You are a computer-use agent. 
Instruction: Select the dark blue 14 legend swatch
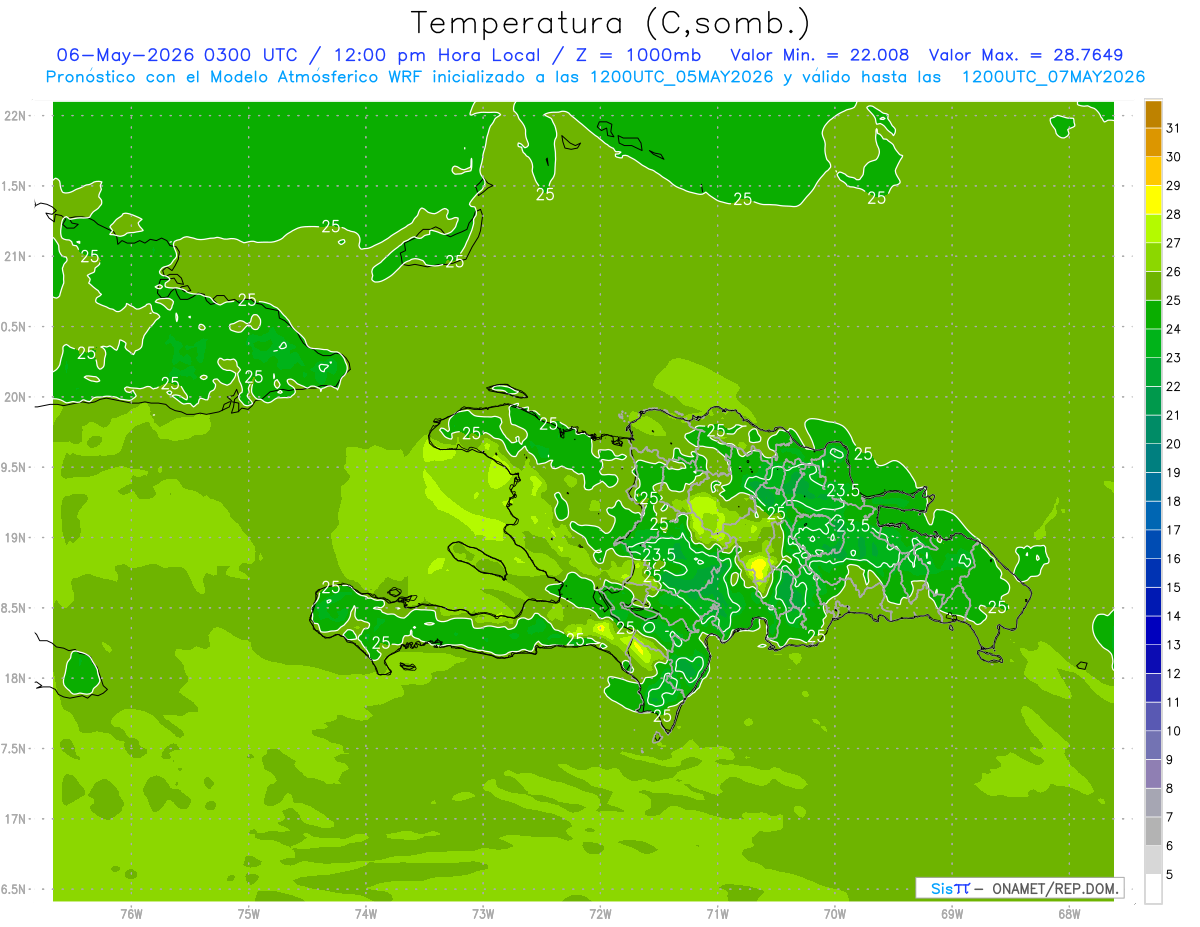1153,602
